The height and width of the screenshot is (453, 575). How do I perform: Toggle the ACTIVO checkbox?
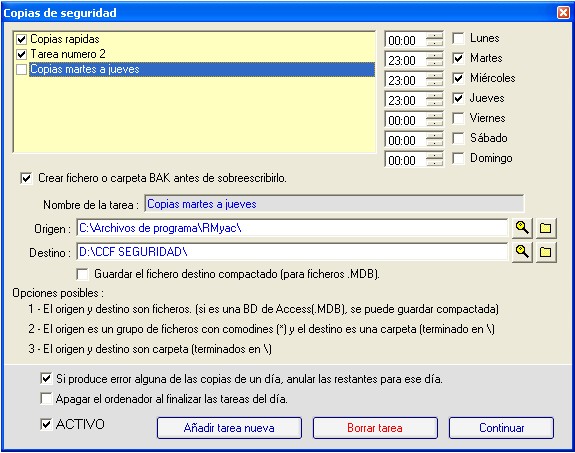coord(46,424)
